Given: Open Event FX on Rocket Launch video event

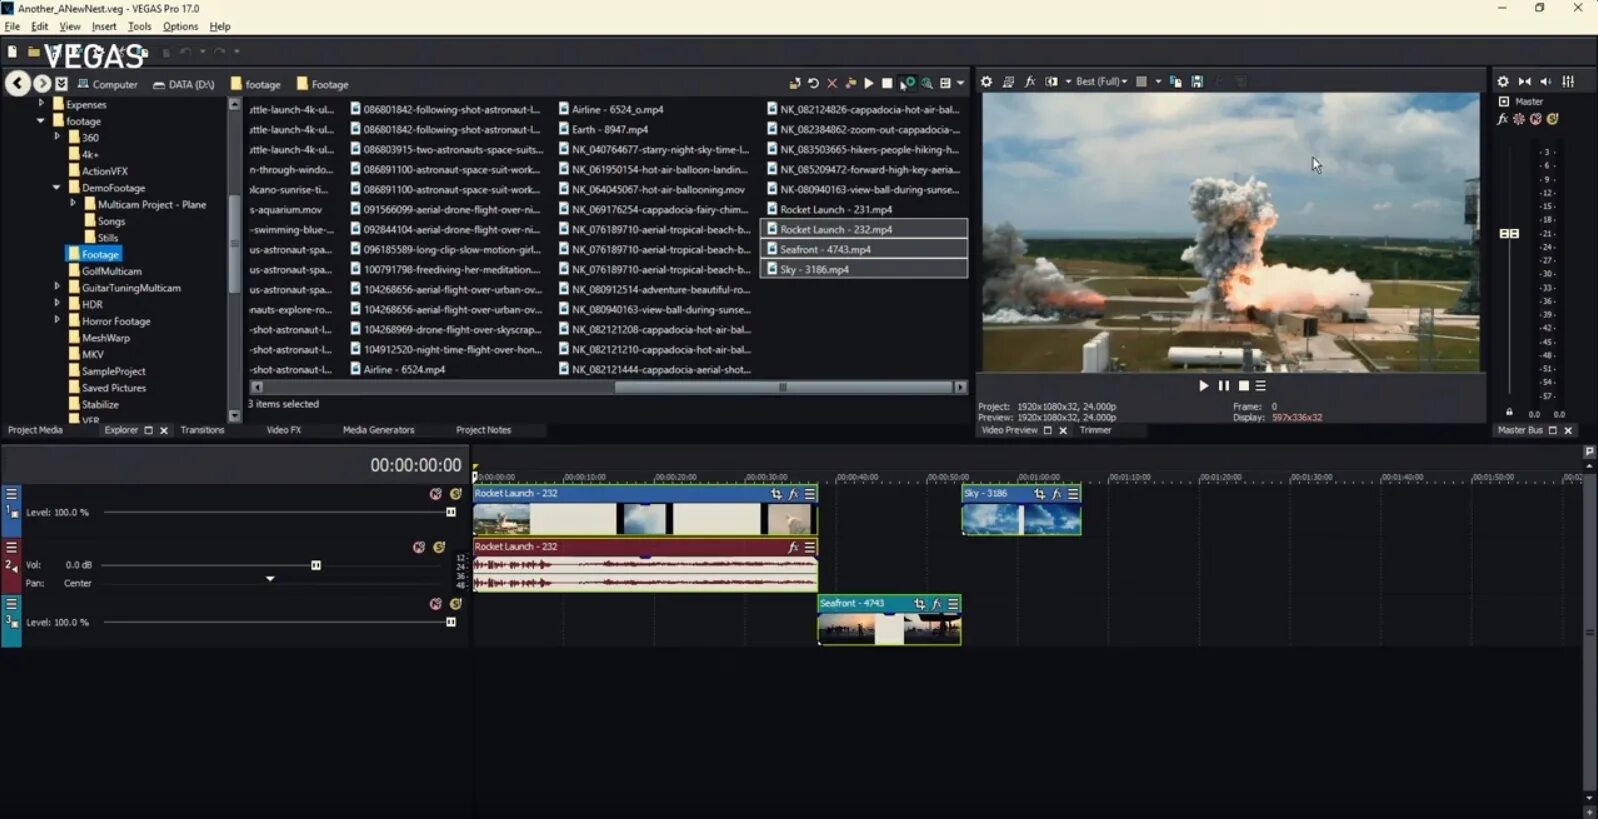Looking at the screenshot, I should point(793,494).
